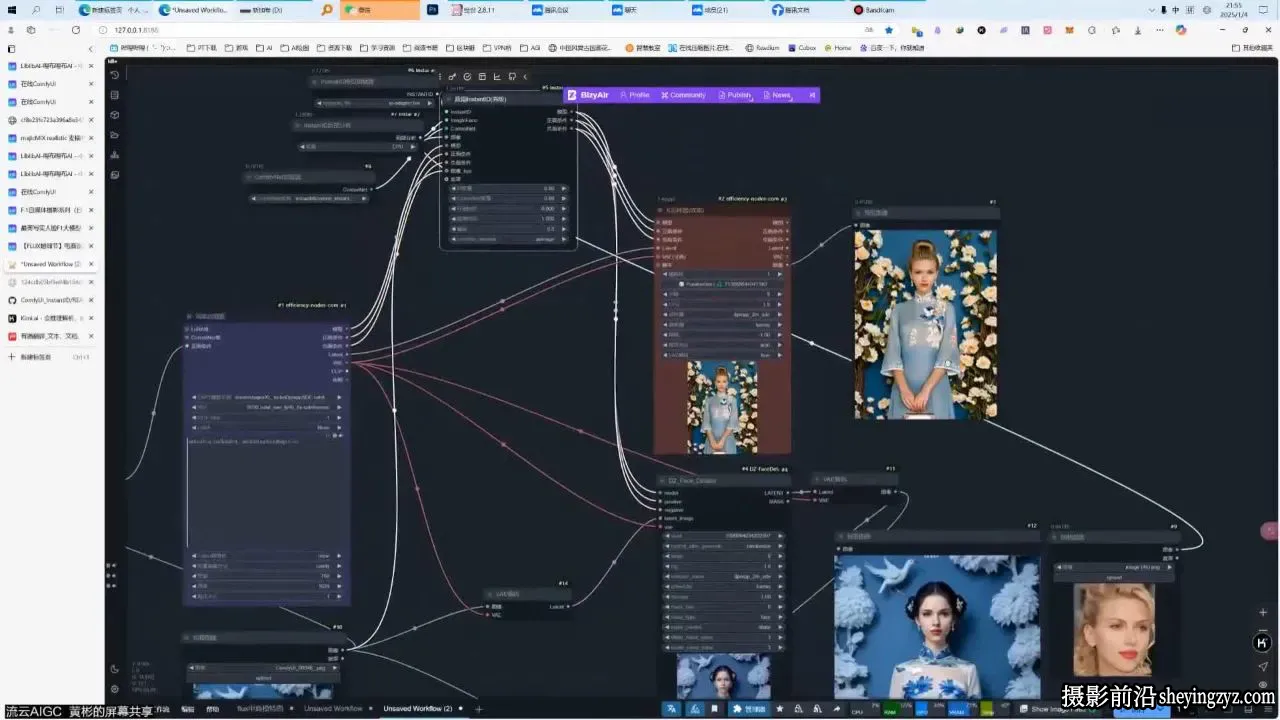Click the bookmark star in address bar
The width and height of the screenshot is (1280, 720).
[x=889, y=30]
